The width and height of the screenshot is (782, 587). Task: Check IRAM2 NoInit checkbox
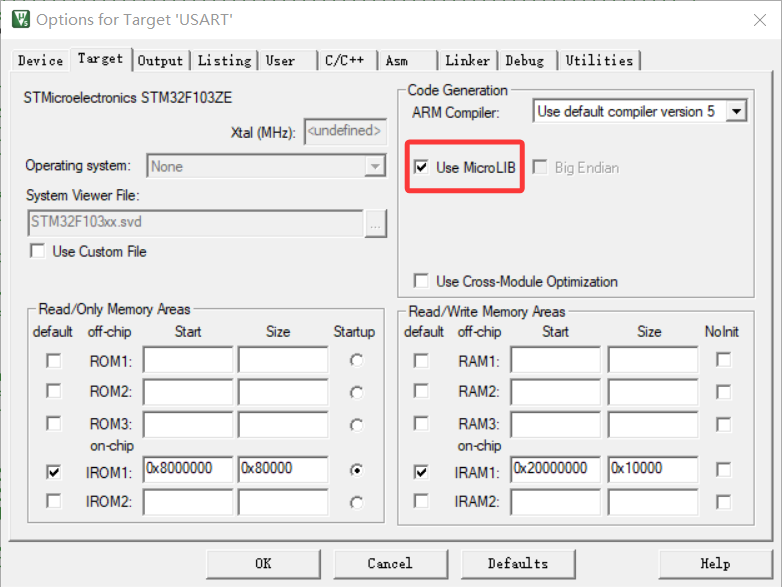[x=724, y=502]
